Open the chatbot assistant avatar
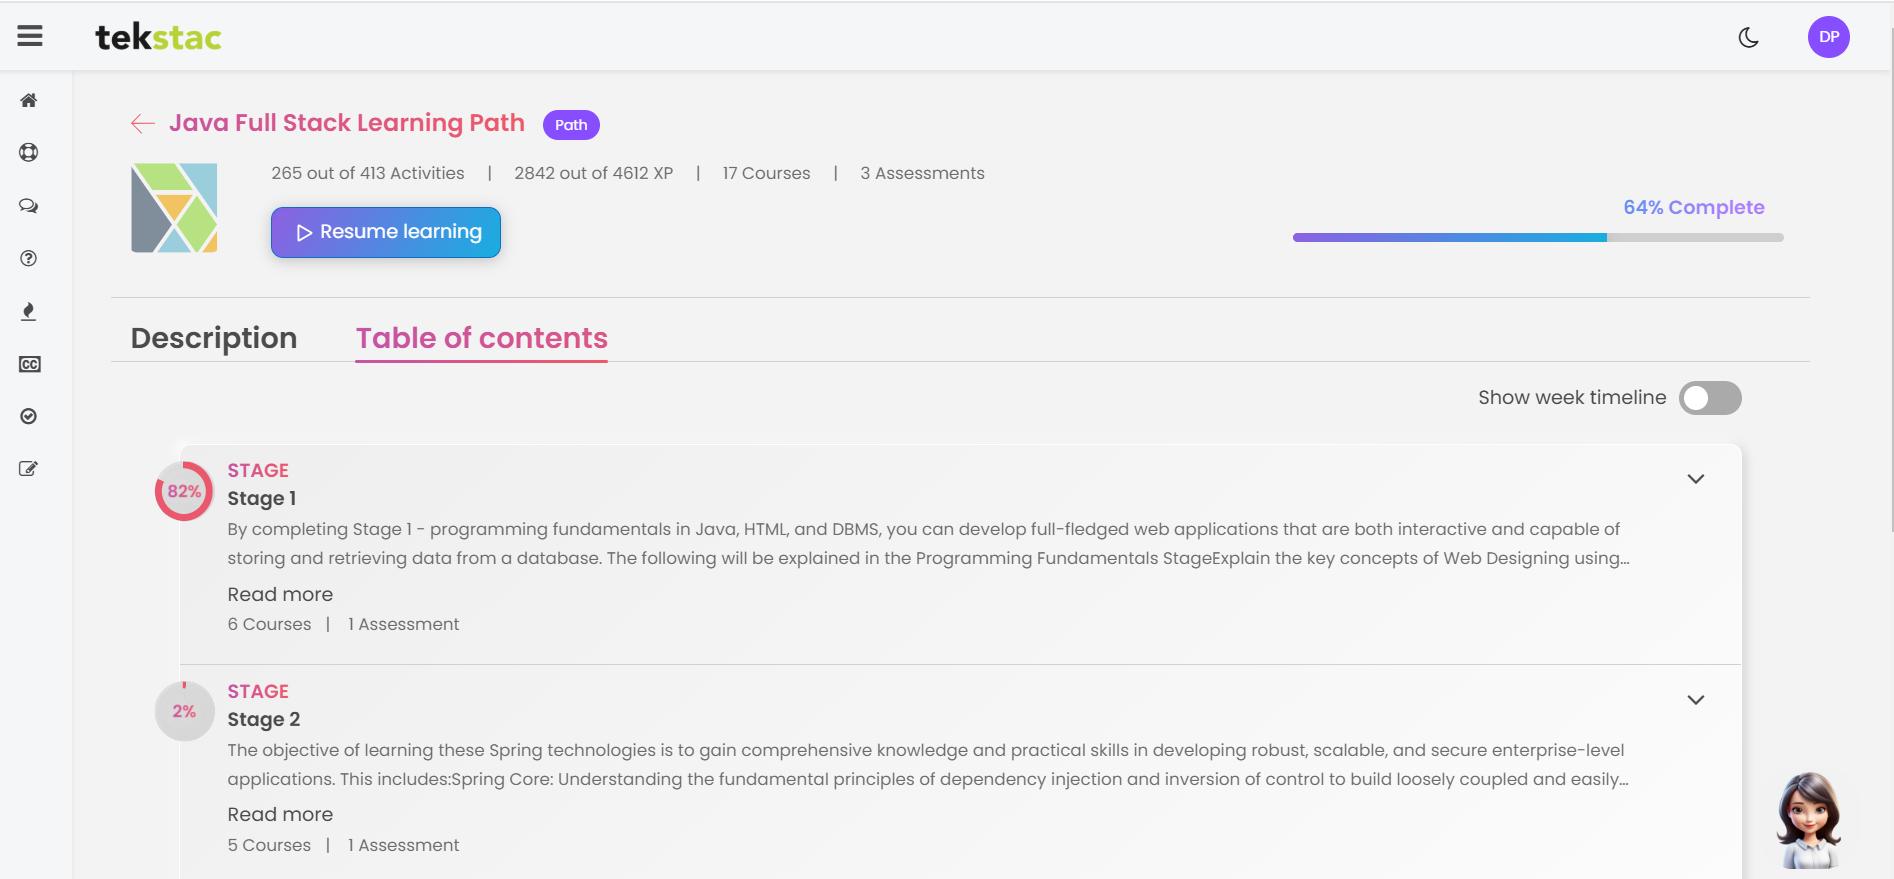 (x=1808, y=820)
